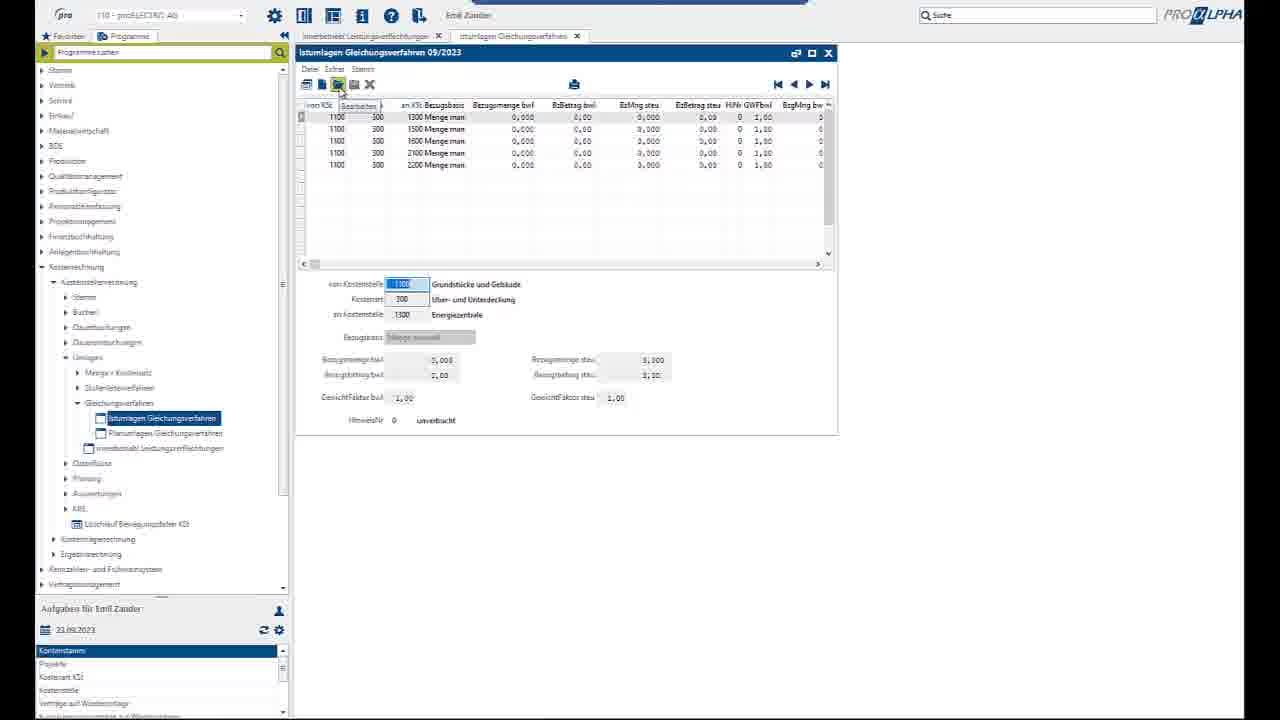Open the Extras menu
The height and width of the screenshot is (720, 1280).
tap(335, 69)
